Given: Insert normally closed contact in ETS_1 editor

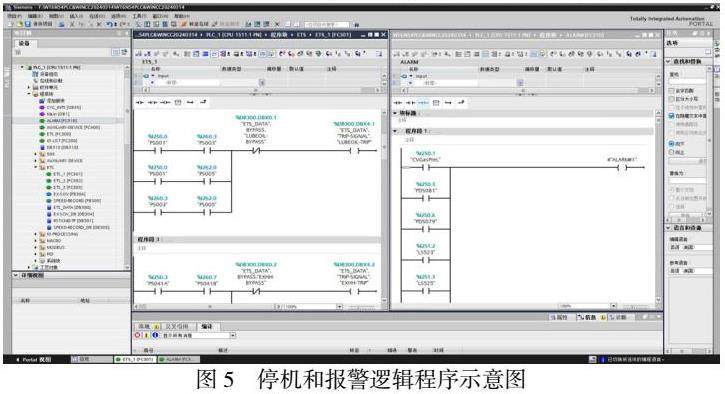Looking at the screenshot, I should (x=152, y=103).
